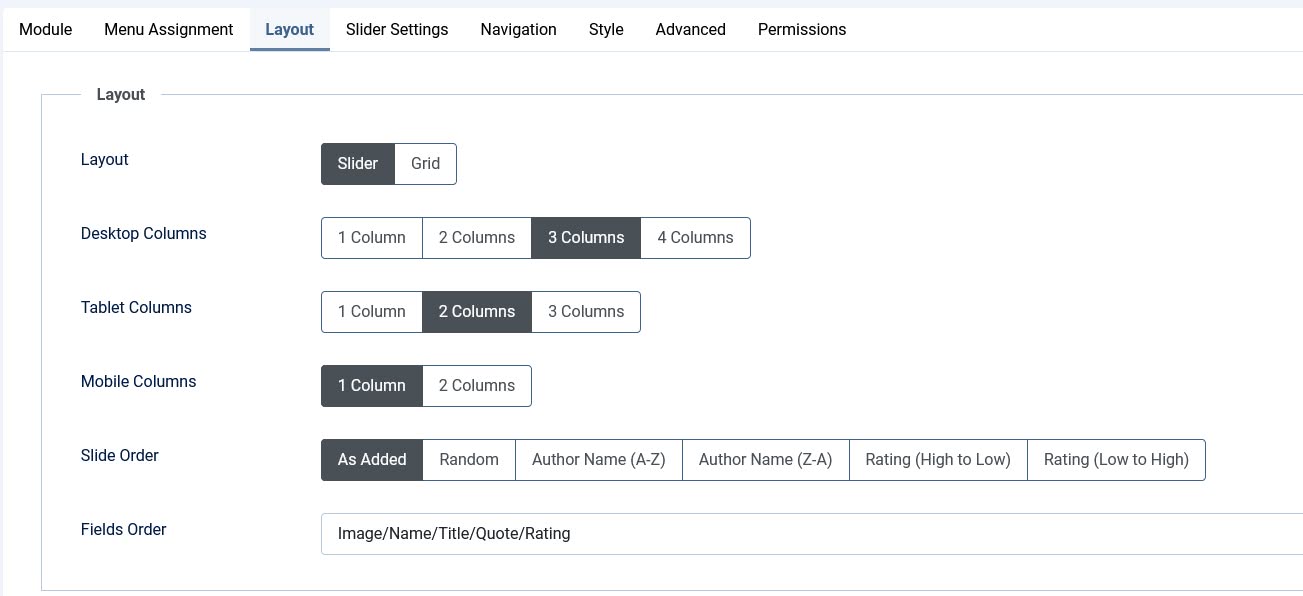Set Tablet Columns to 3 Columns
This screenshot has width=1303, height=596.
tap(586, 312)
